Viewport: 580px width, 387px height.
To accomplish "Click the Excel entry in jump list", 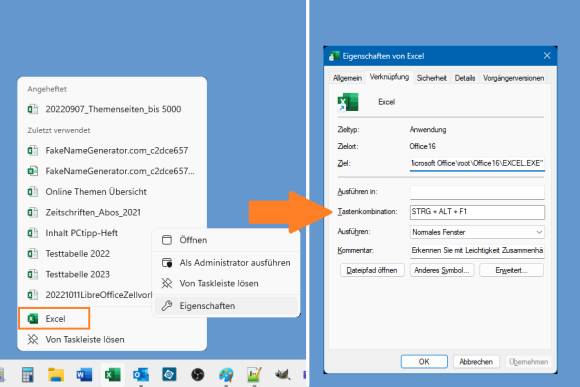I will pyautogui.click(x=54, y=319).
